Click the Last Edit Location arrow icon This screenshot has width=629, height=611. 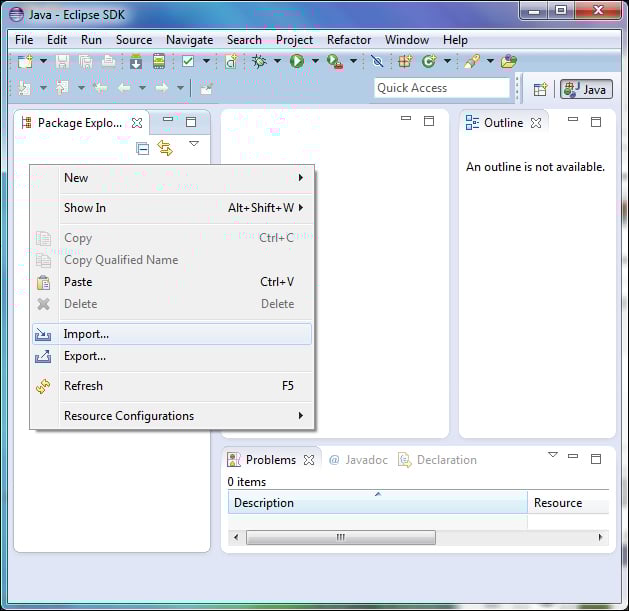[99, 87]
